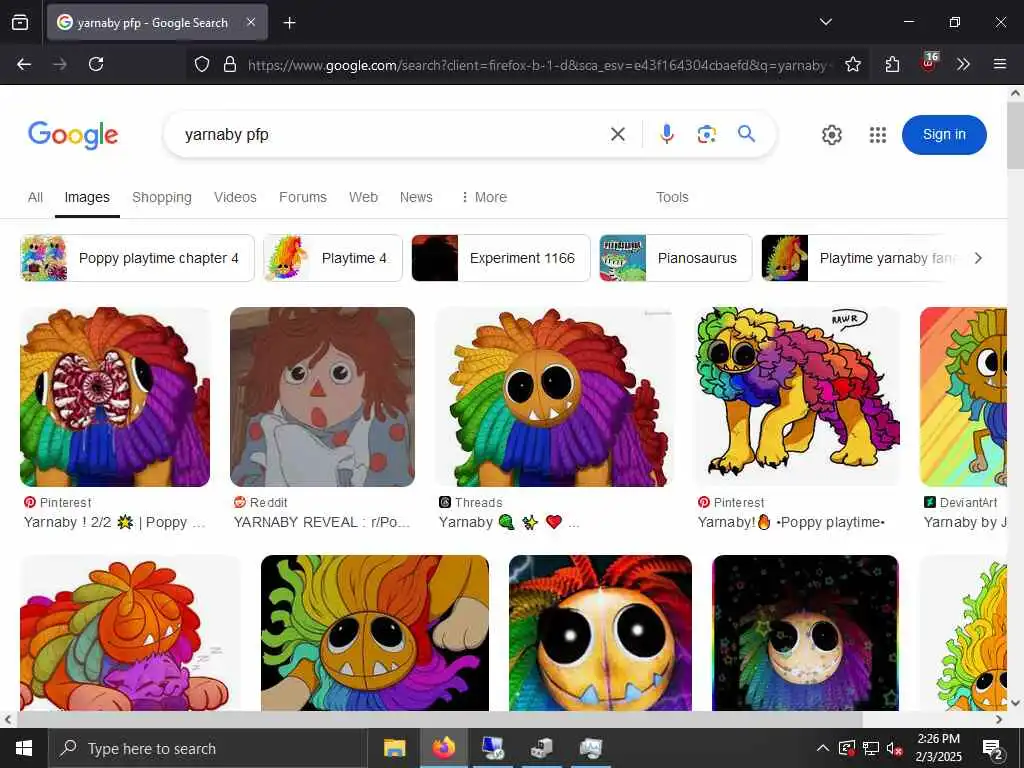Clear the search box with the X
Screen dimensions: 1024x768
tap(618, 135)
